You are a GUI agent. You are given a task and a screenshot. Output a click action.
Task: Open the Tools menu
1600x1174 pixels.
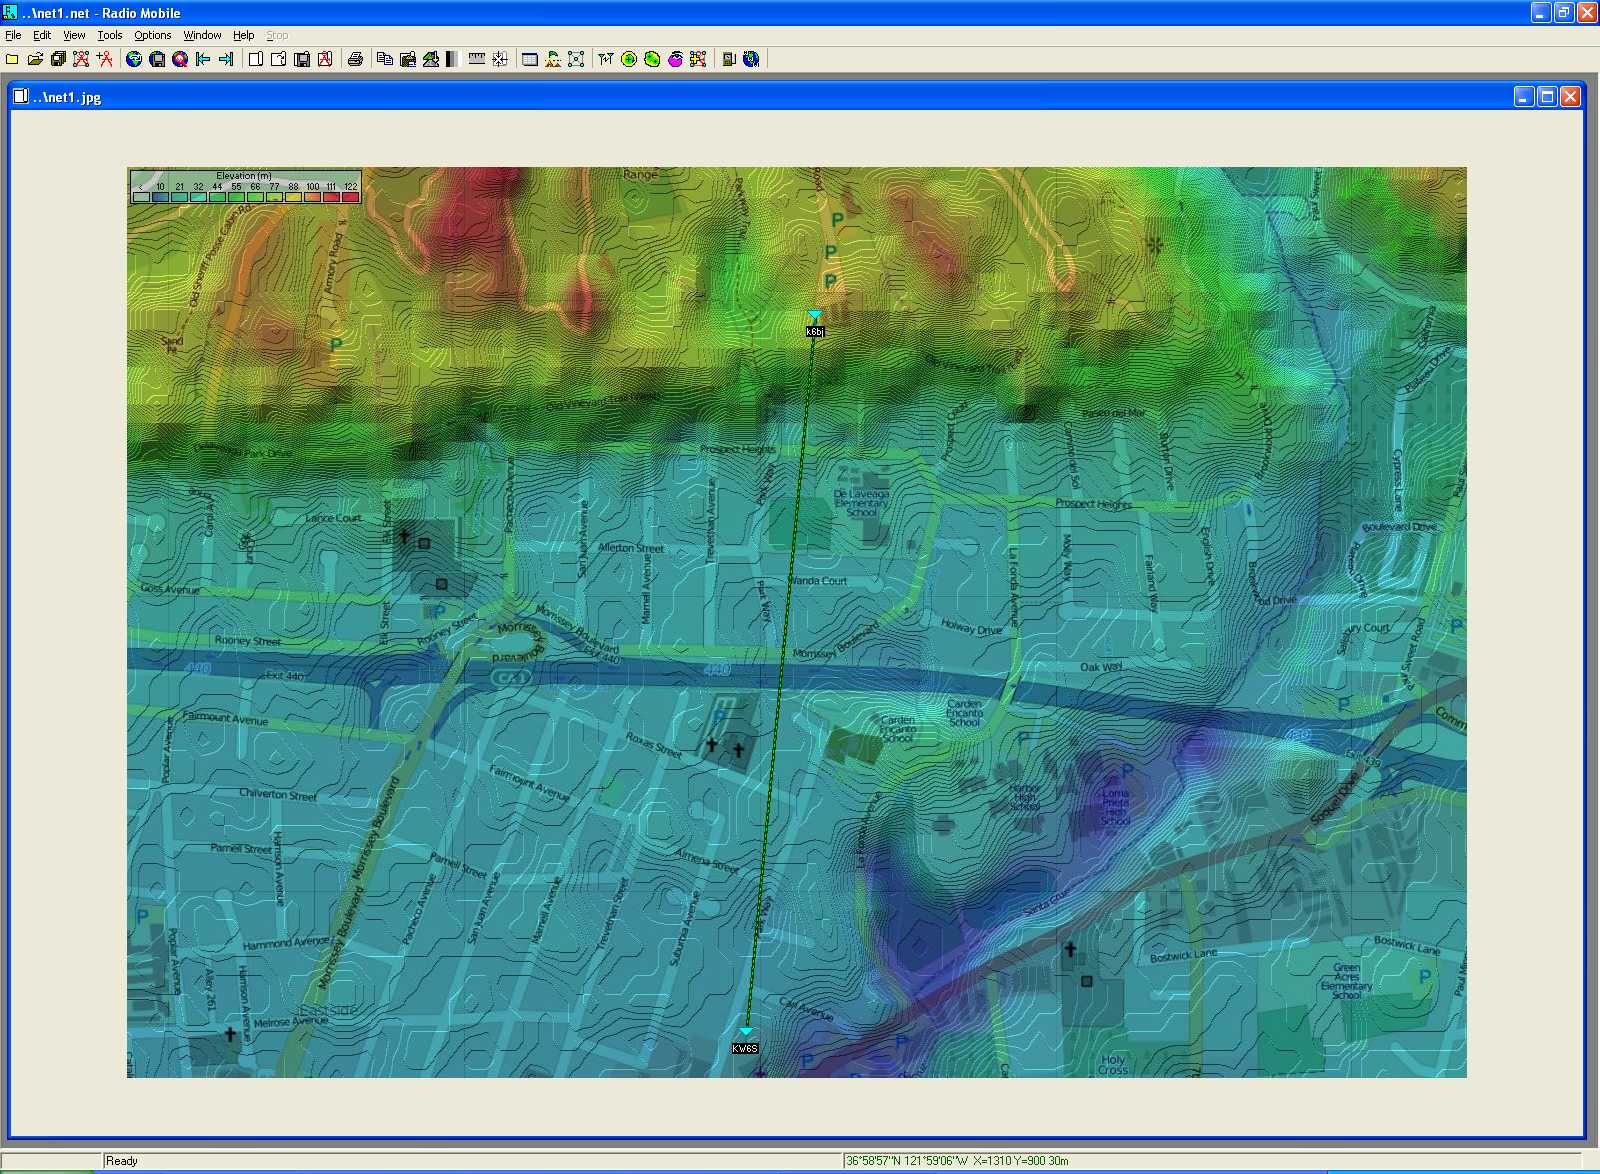pos(110,35)
